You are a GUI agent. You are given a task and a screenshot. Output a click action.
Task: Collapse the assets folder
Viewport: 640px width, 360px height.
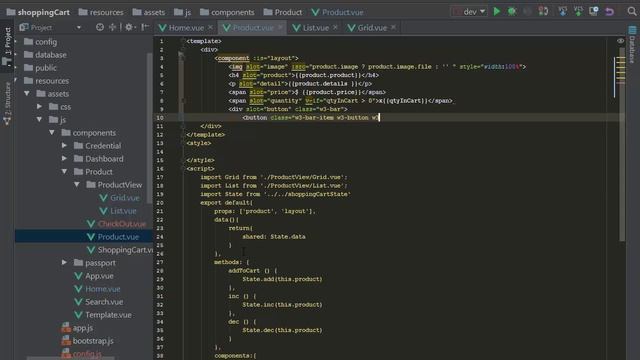pos(27,93)
